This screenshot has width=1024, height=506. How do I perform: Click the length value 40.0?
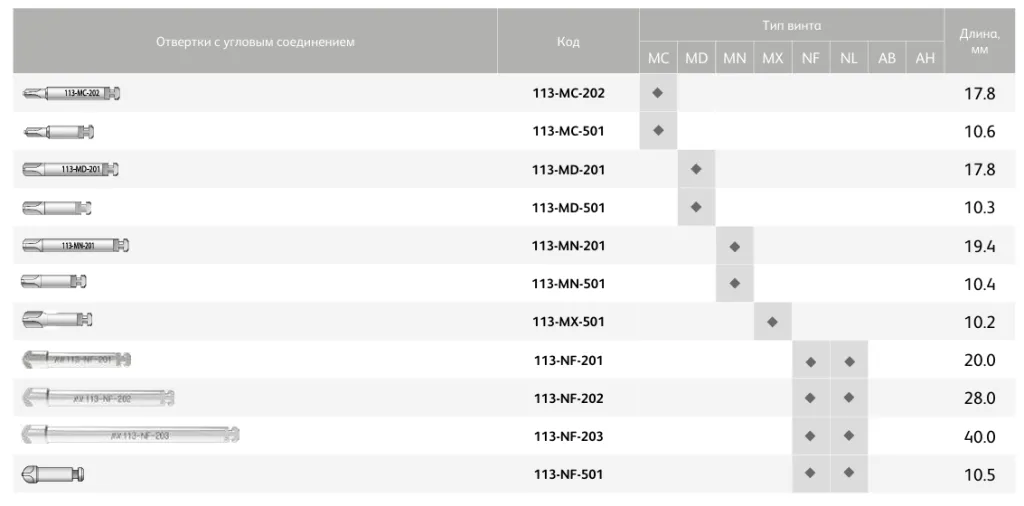979,437
